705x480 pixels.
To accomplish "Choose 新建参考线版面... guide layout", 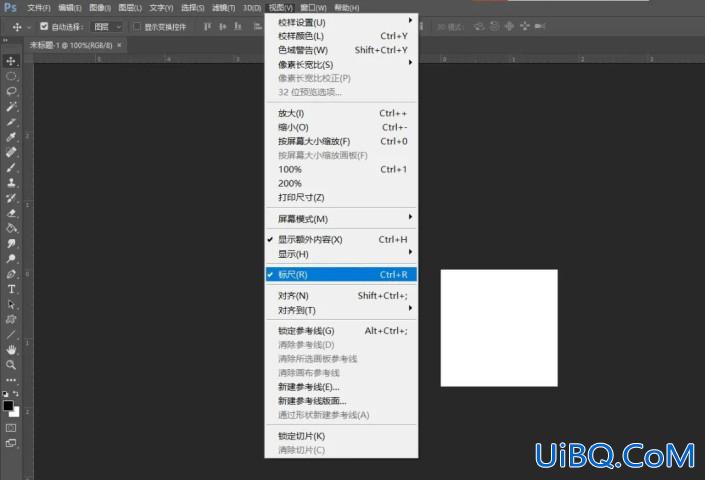I will pos(341,401).
